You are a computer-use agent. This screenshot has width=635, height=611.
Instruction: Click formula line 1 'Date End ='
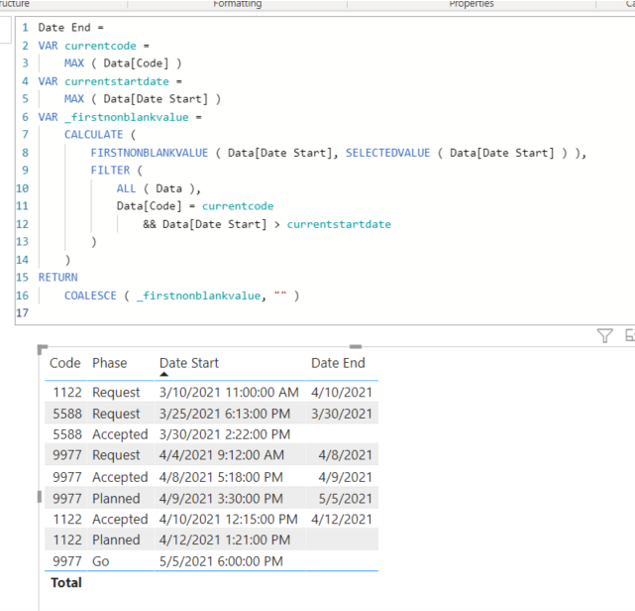[x=71, y=28]
